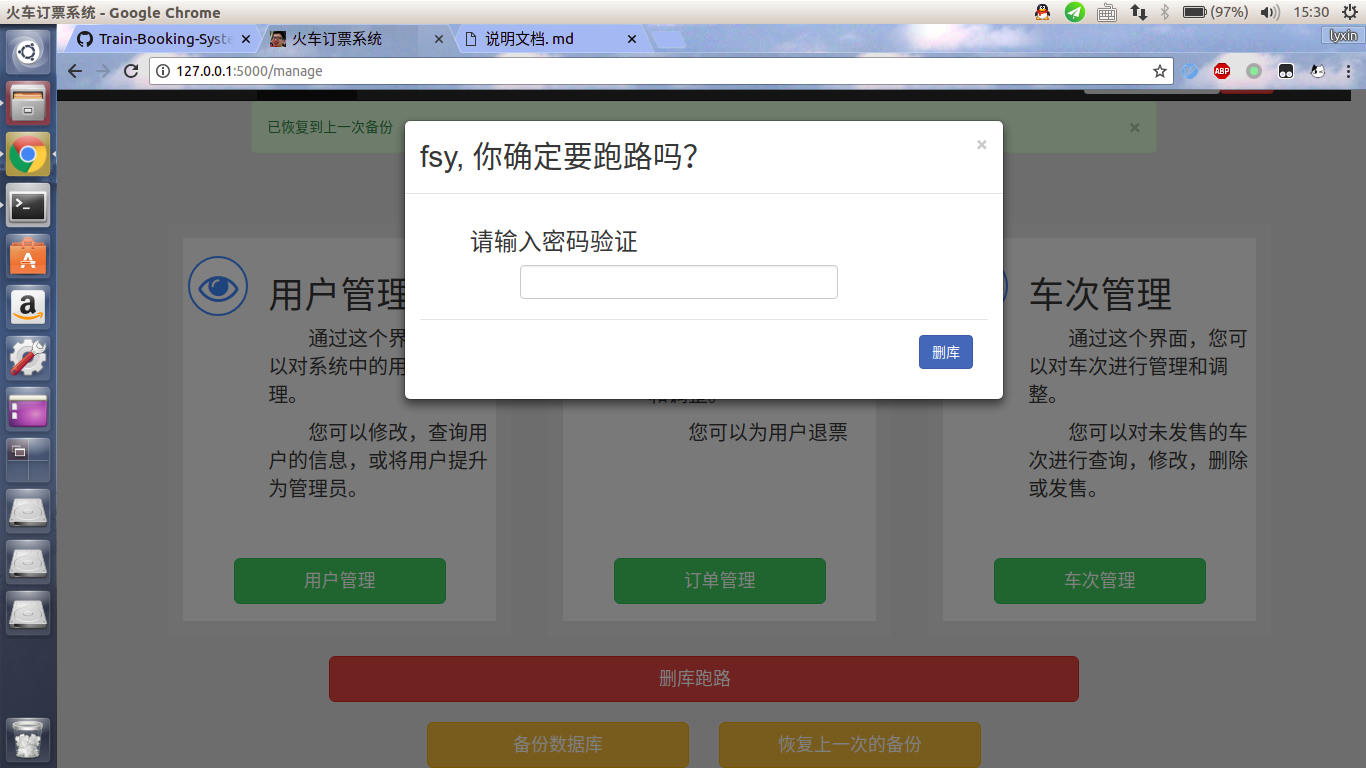Image resolution: width=1366 pixels, height=768 pixels.
Task: Open System Settings from the launcher
Action: 28,358
